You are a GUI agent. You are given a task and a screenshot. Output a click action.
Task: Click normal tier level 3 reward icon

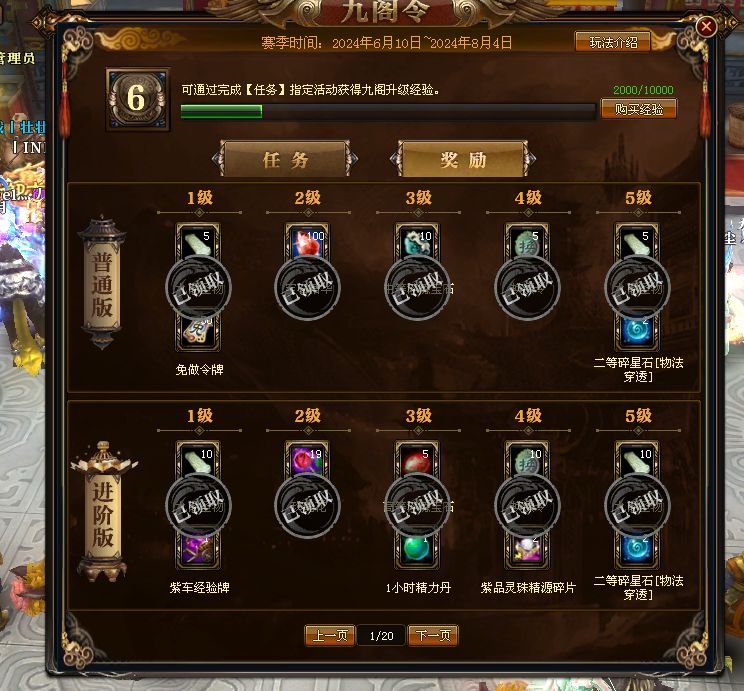point(417,242)
